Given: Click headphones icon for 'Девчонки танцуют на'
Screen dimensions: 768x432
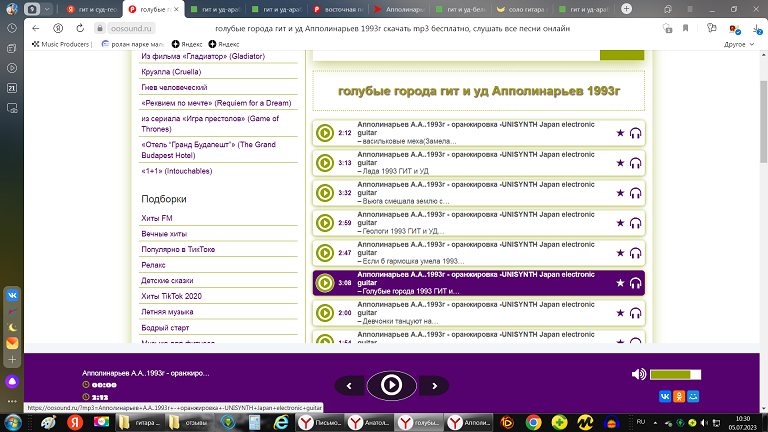Looking at the screenshot, I should (635, 313).
